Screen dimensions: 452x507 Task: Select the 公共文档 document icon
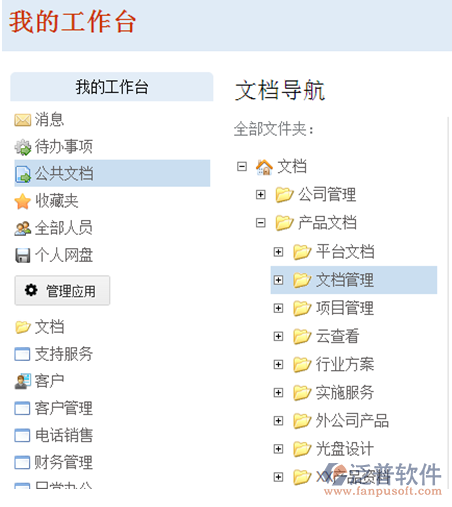point(22,174)
